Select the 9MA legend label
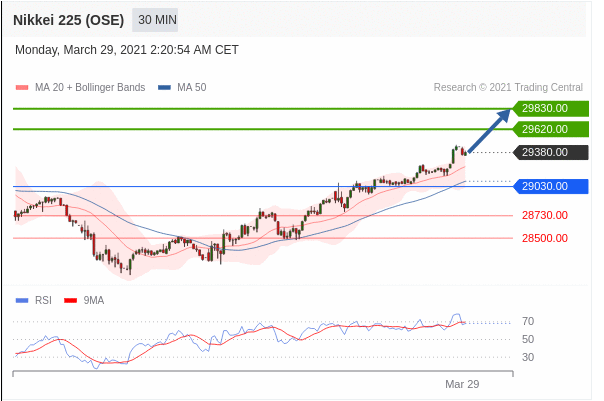The width and height of the screenshot is (604, 401). (x=94, y=300)
